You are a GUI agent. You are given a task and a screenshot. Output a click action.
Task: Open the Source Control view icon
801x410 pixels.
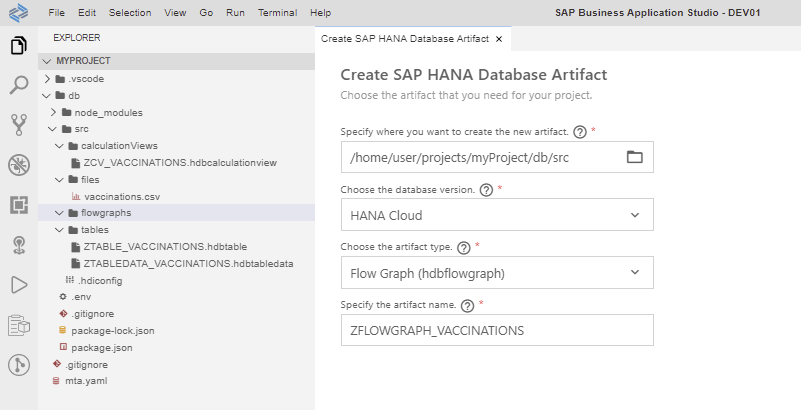pos(18,125)
